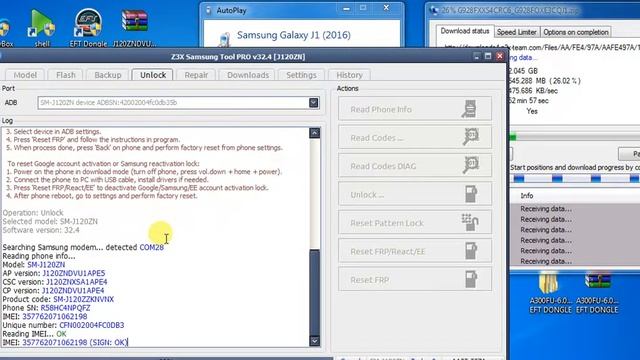640x360 pixels.
Task: Maximize the Z3X Samsung Tool window
Action: (488, 56)
